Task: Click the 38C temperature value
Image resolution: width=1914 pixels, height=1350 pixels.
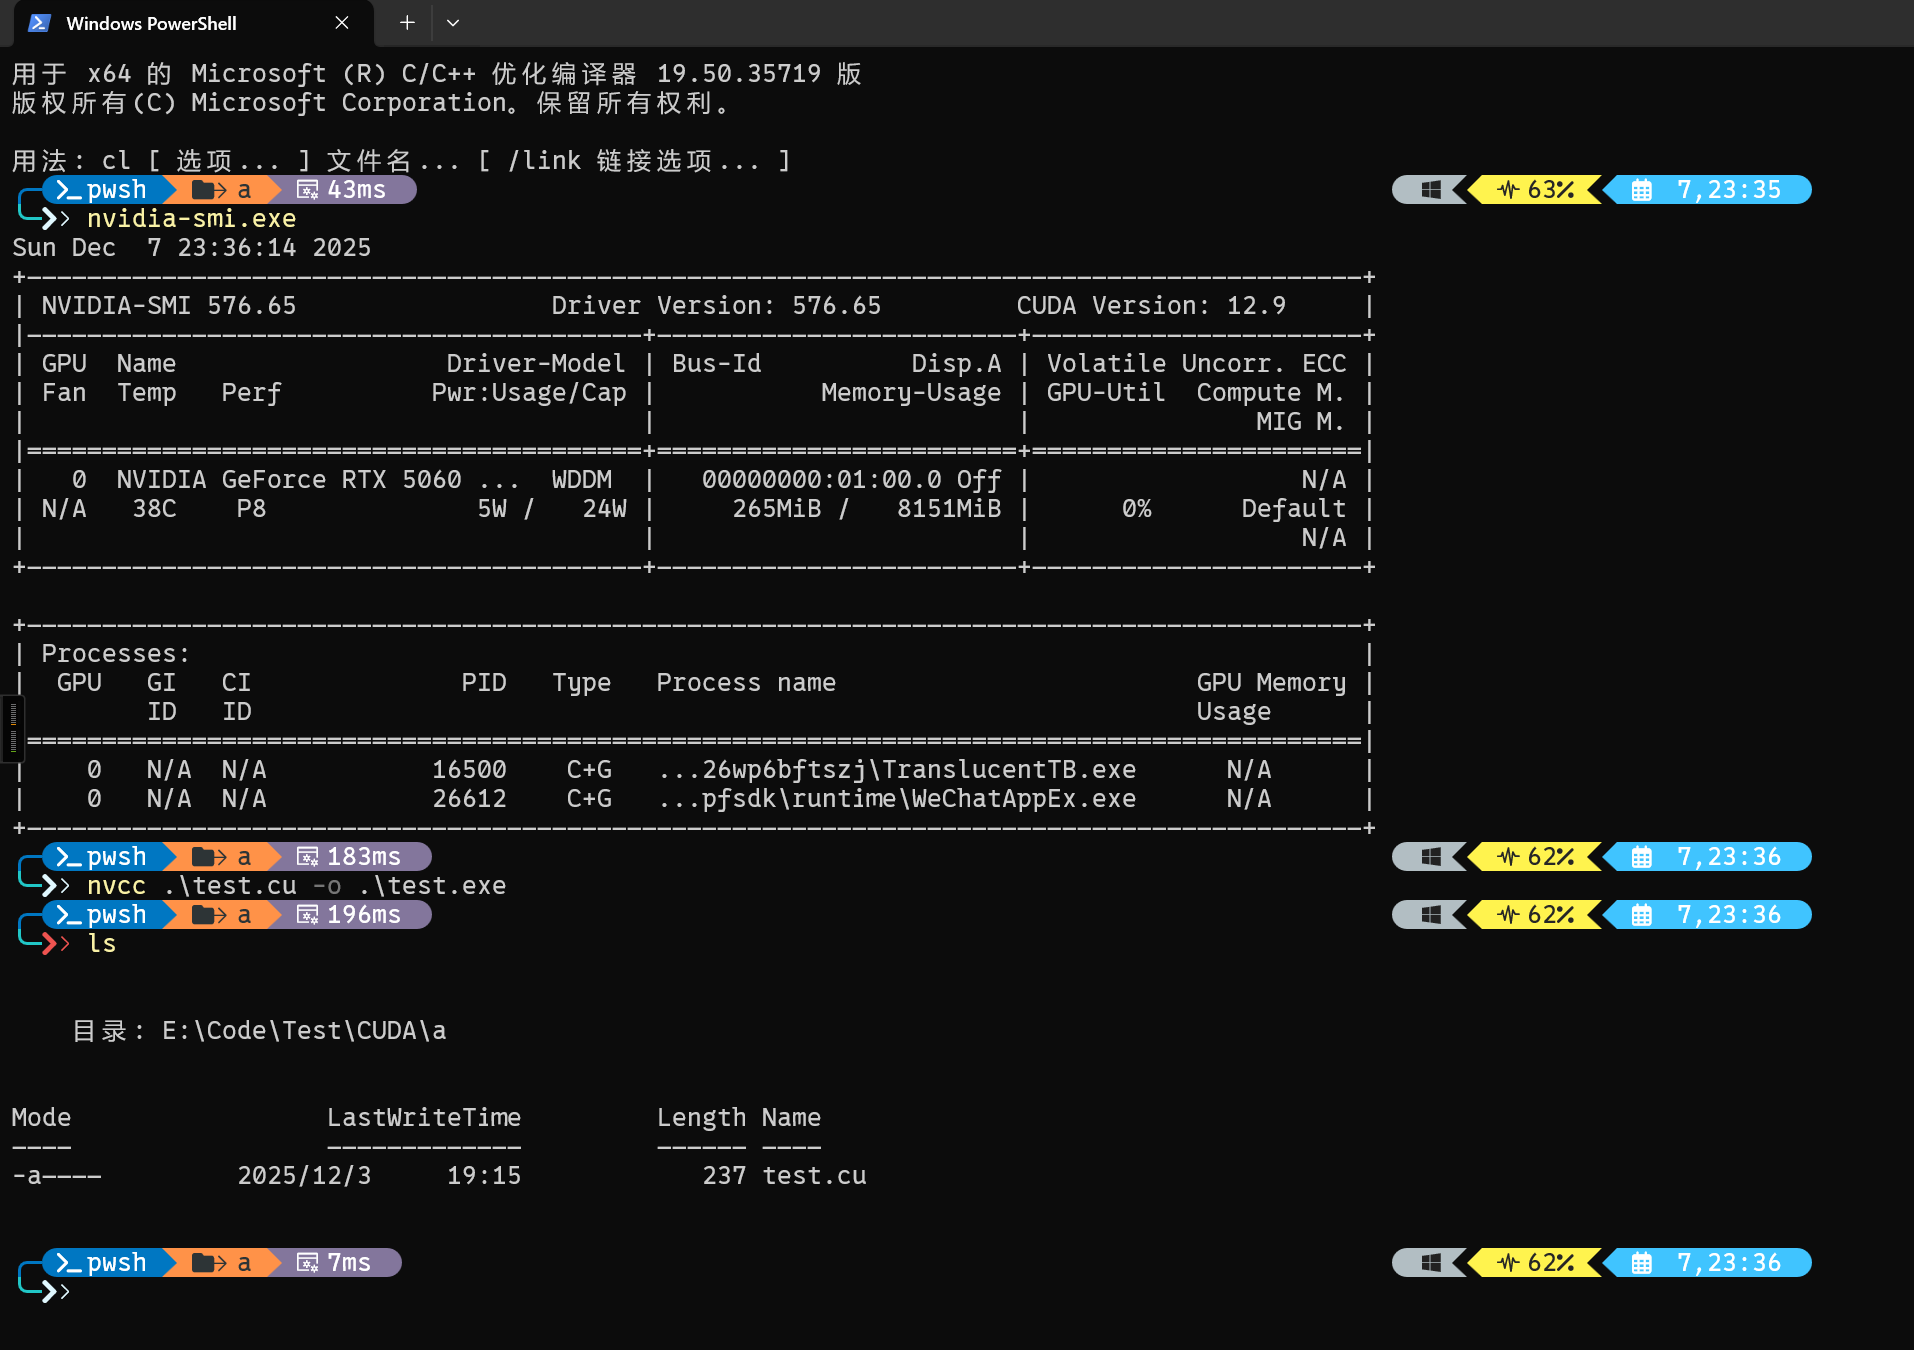Action: [x=154, y=509]
